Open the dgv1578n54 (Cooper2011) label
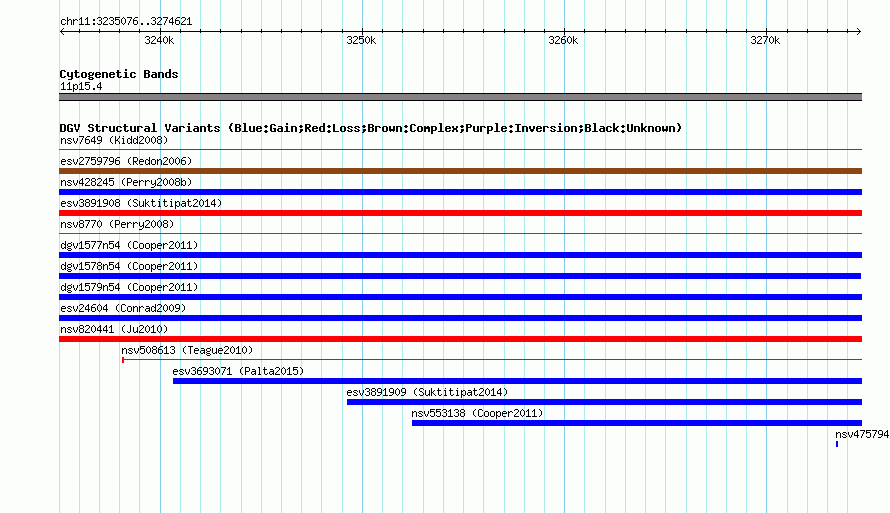890x513 pixels. (x=129, y=266)
